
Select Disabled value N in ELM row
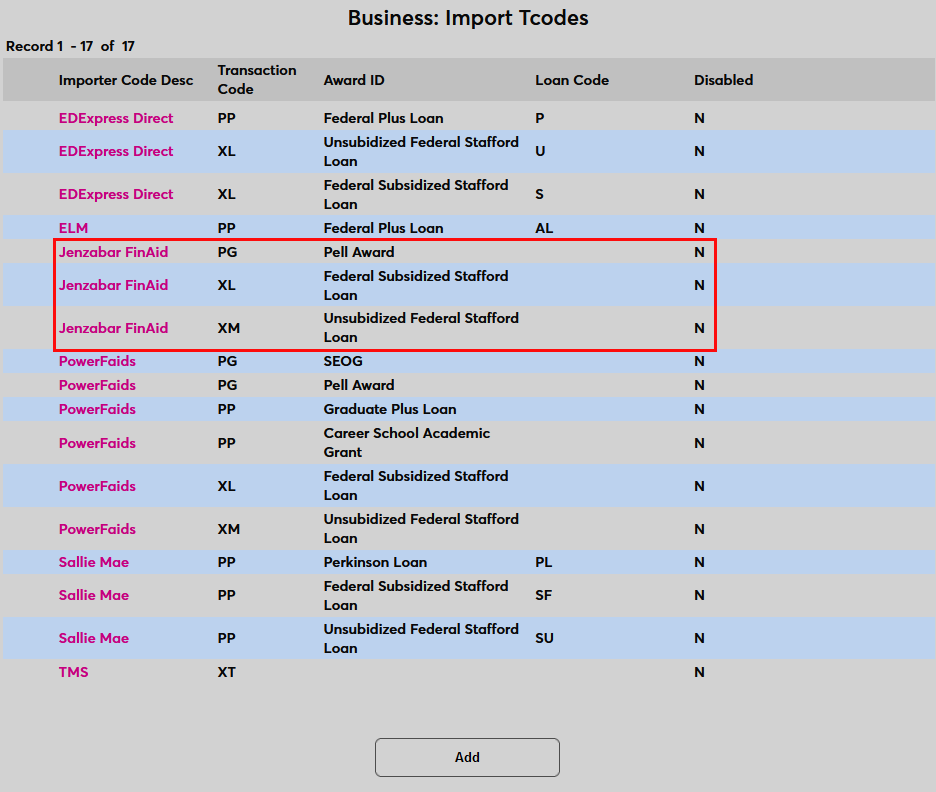699,228
